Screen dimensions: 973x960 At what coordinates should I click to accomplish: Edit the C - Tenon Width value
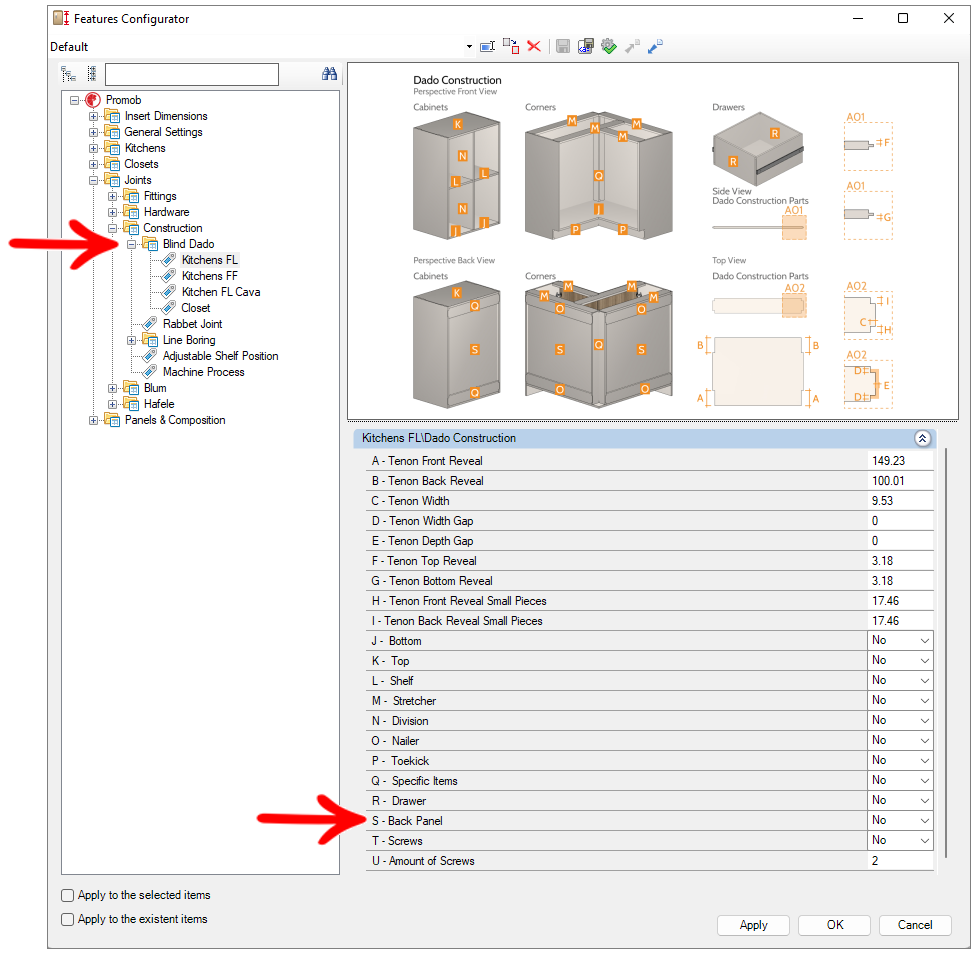(900, 501)
